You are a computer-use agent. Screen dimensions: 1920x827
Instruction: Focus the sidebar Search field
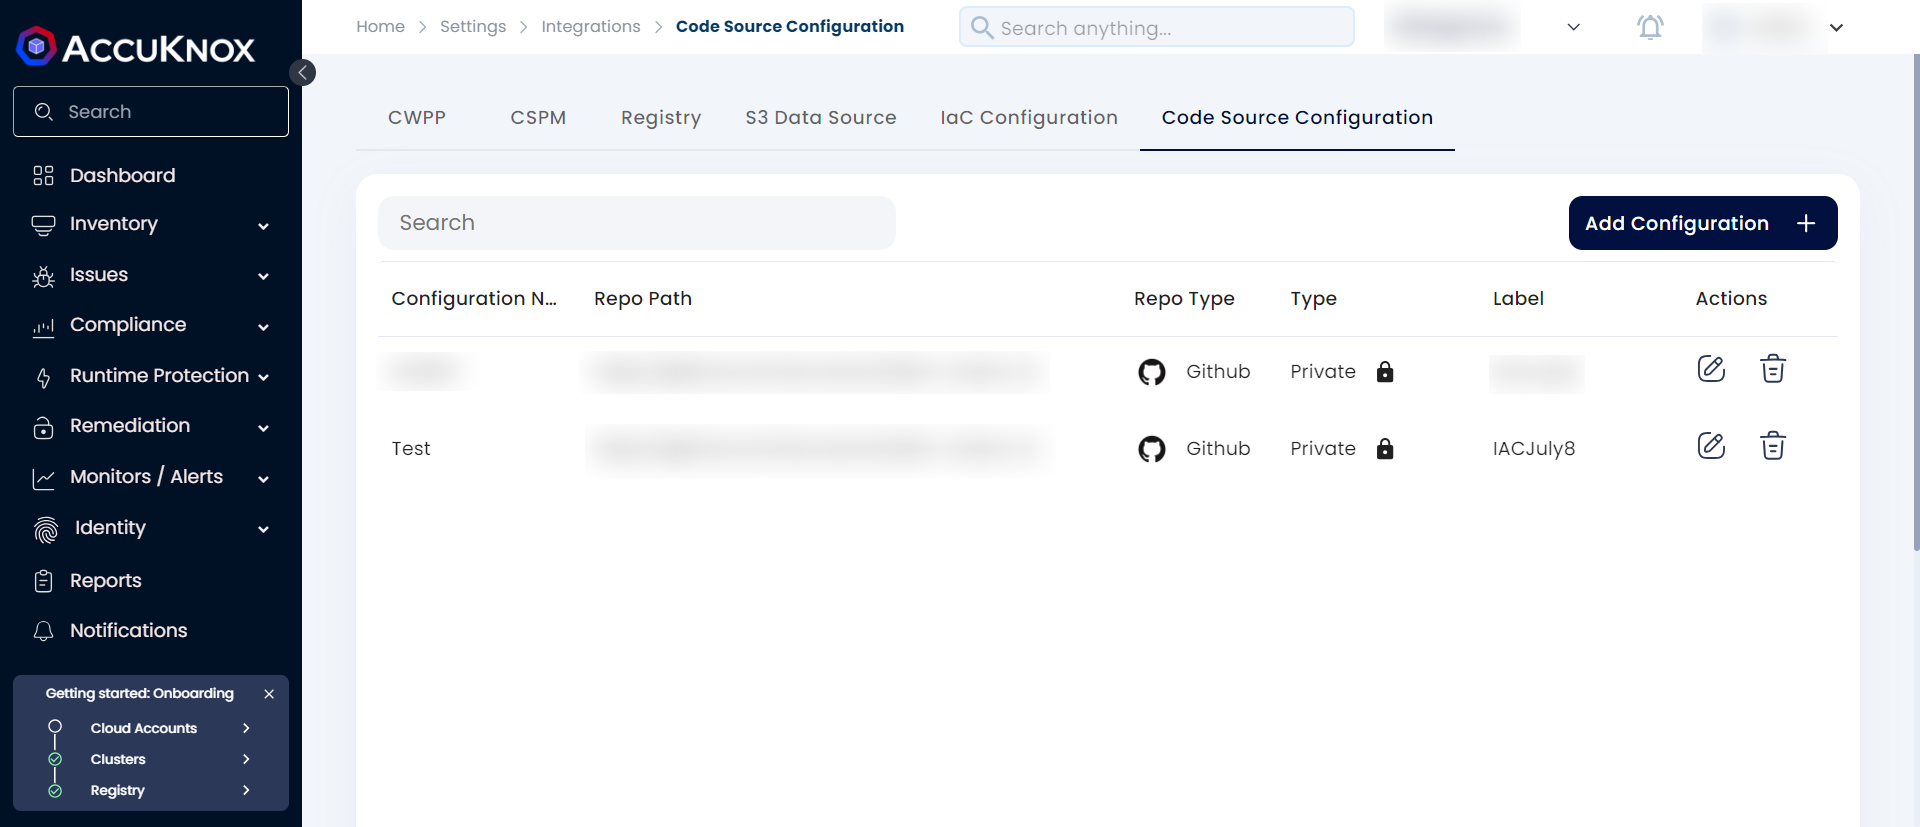(x=151, y=111)
